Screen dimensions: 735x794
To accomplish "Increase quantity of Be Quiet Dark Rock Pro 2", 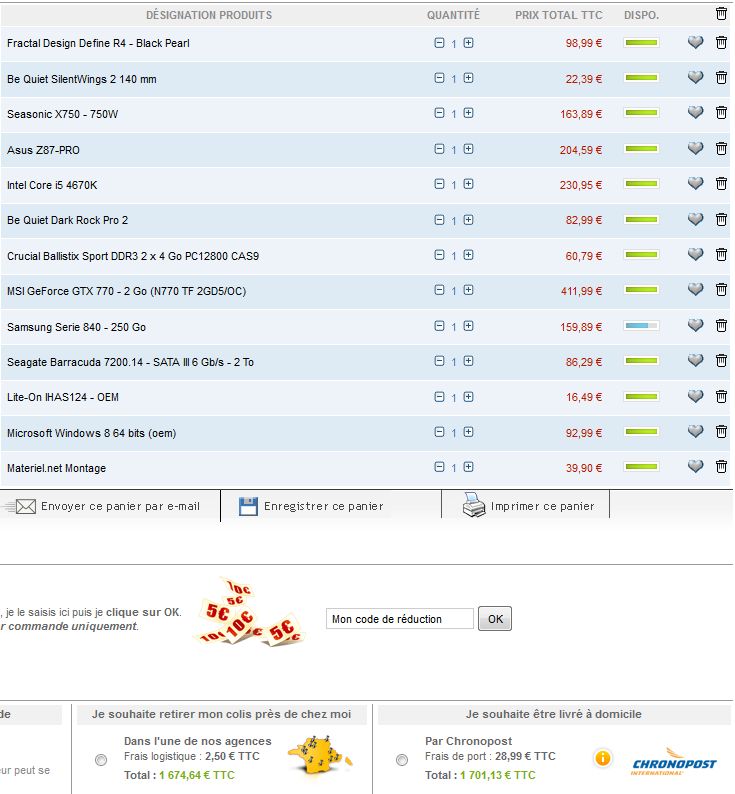I will coord(469,220).
